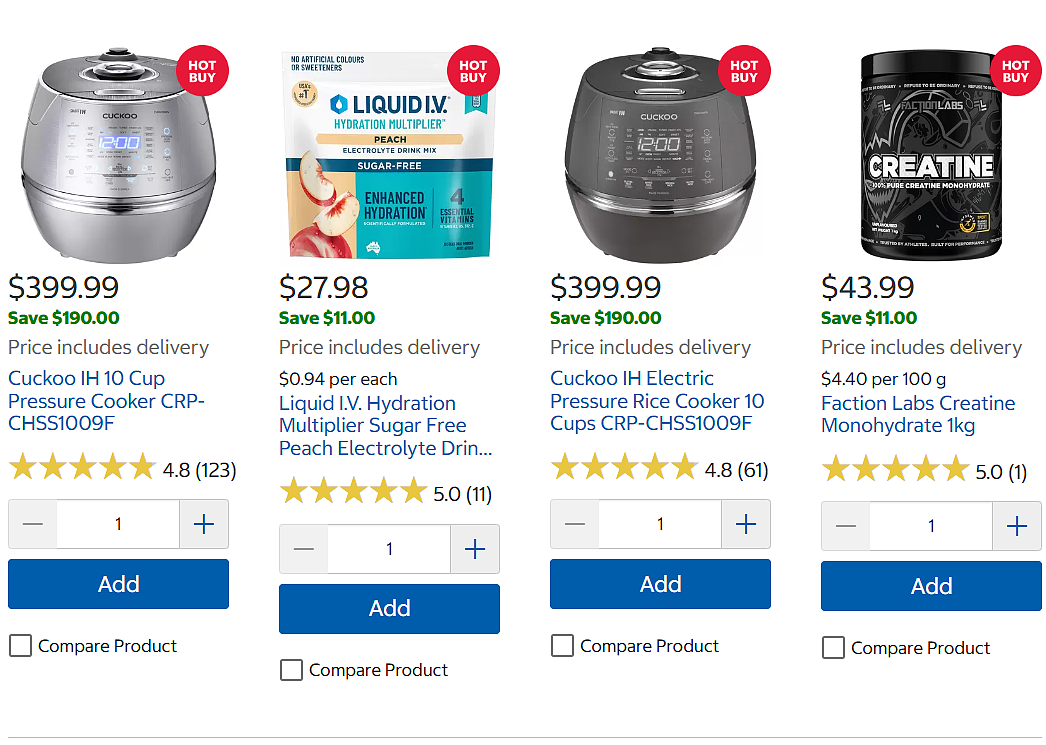Enable Compare Product for Cuckoo Rice Cooker
Screen dimensions: 1046x745
[562, 646]
